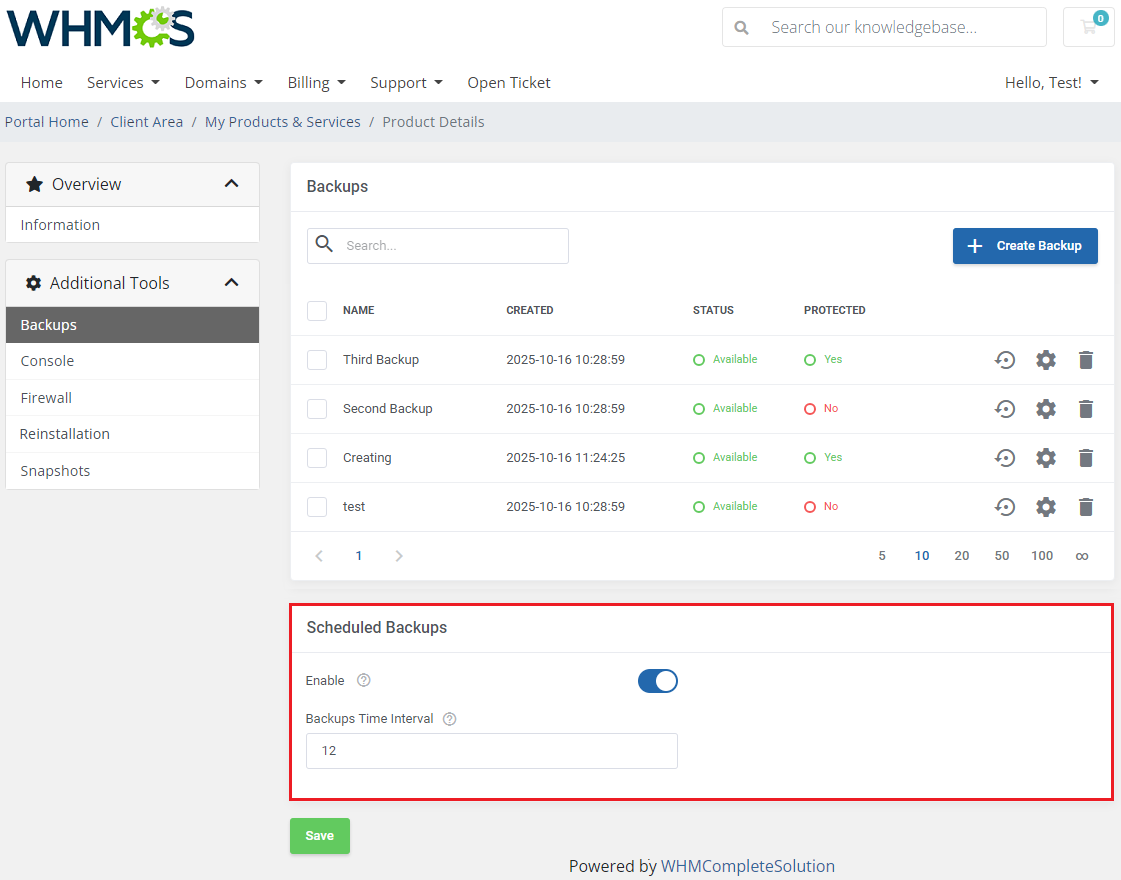Set page size to 50 entries
Viewport: 1121px width, 880px height.
[1002, 556]
